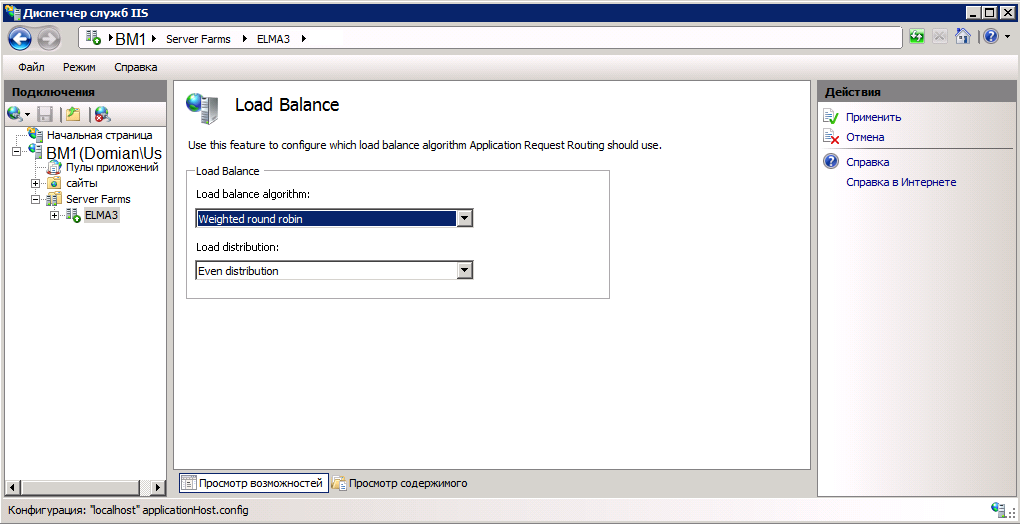This screenshot has height=524, width=1020.
Task: Click the delete connection icon with red X
Action: pyautogui.click(x=101, y=114)
